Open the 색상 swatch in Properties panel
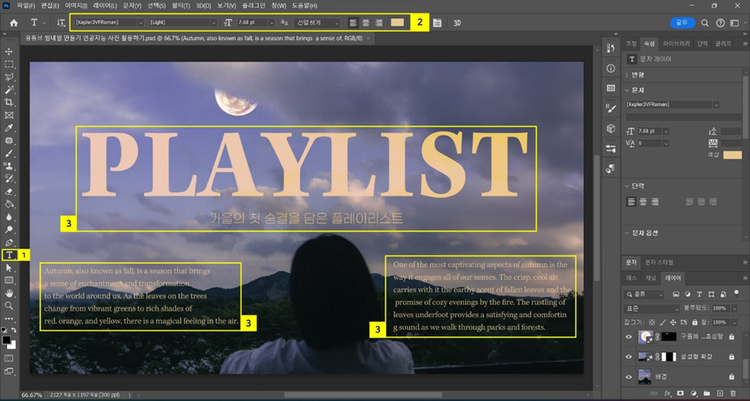The height and width of the screenshot is (401, 750). (732, 155)
